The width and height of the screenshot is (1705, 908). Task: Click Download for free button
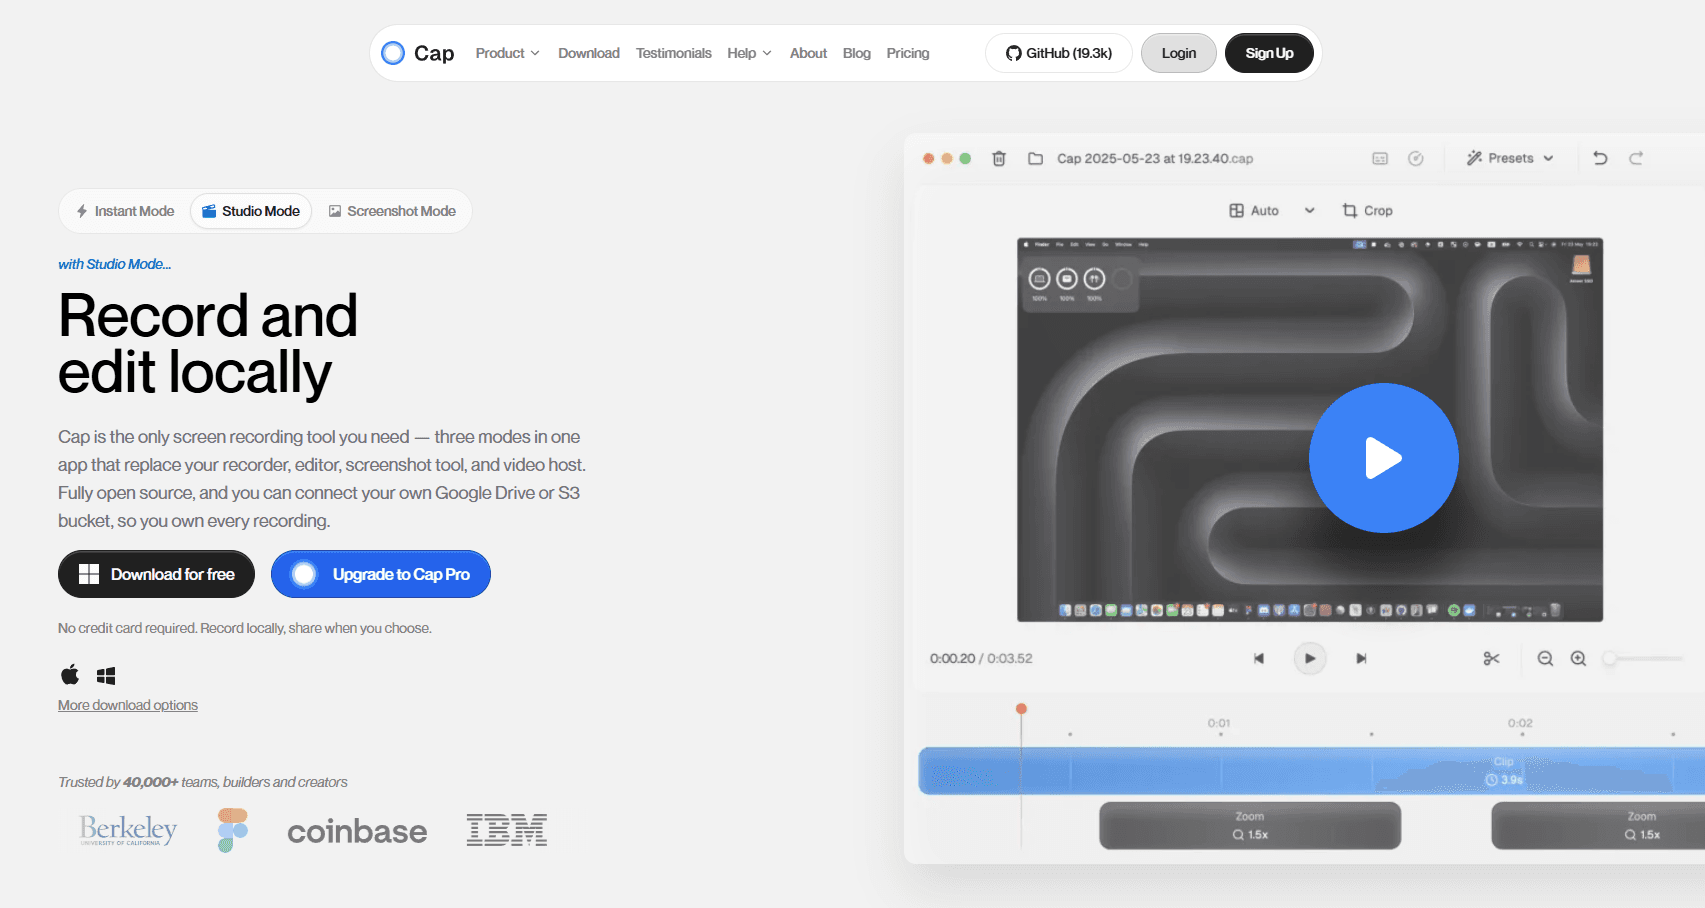156,574
